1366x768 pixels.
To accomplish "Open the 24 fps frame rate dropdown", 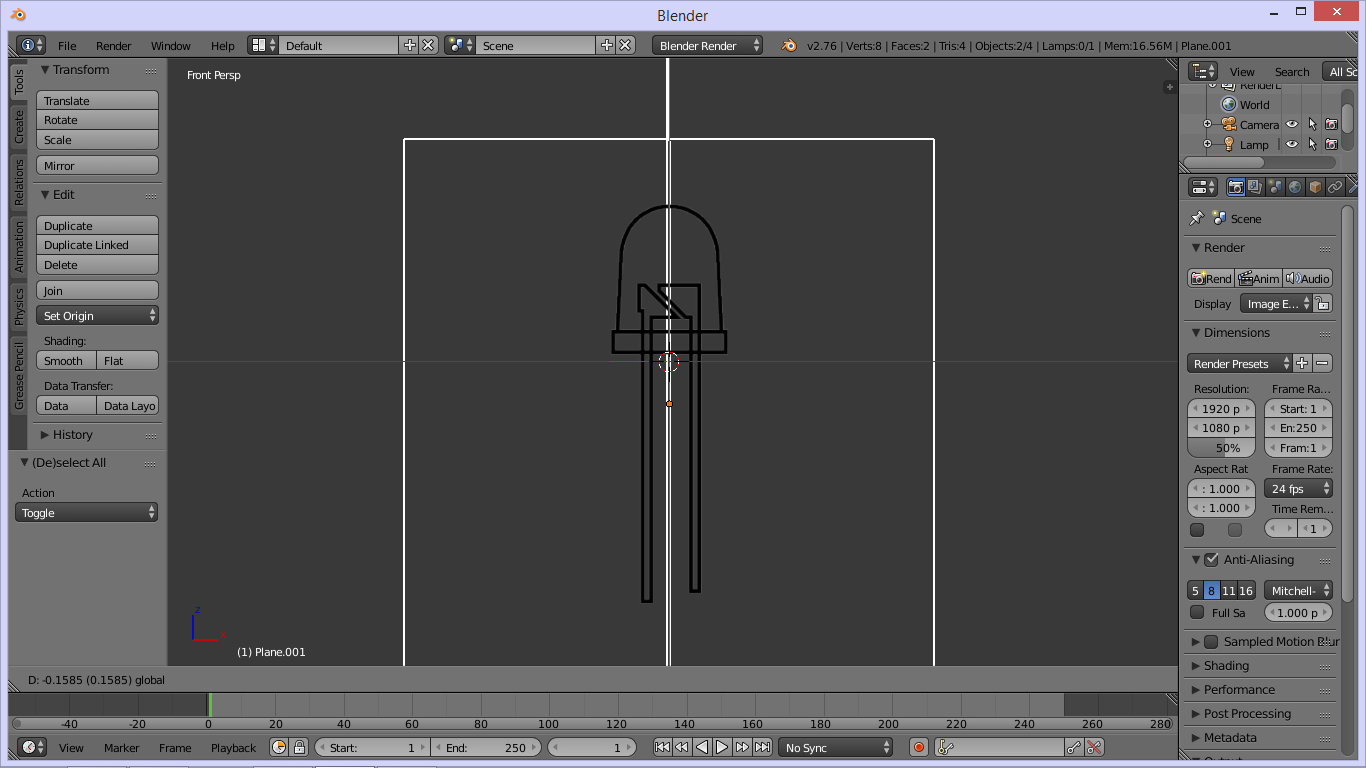I will click(1298, 488).
